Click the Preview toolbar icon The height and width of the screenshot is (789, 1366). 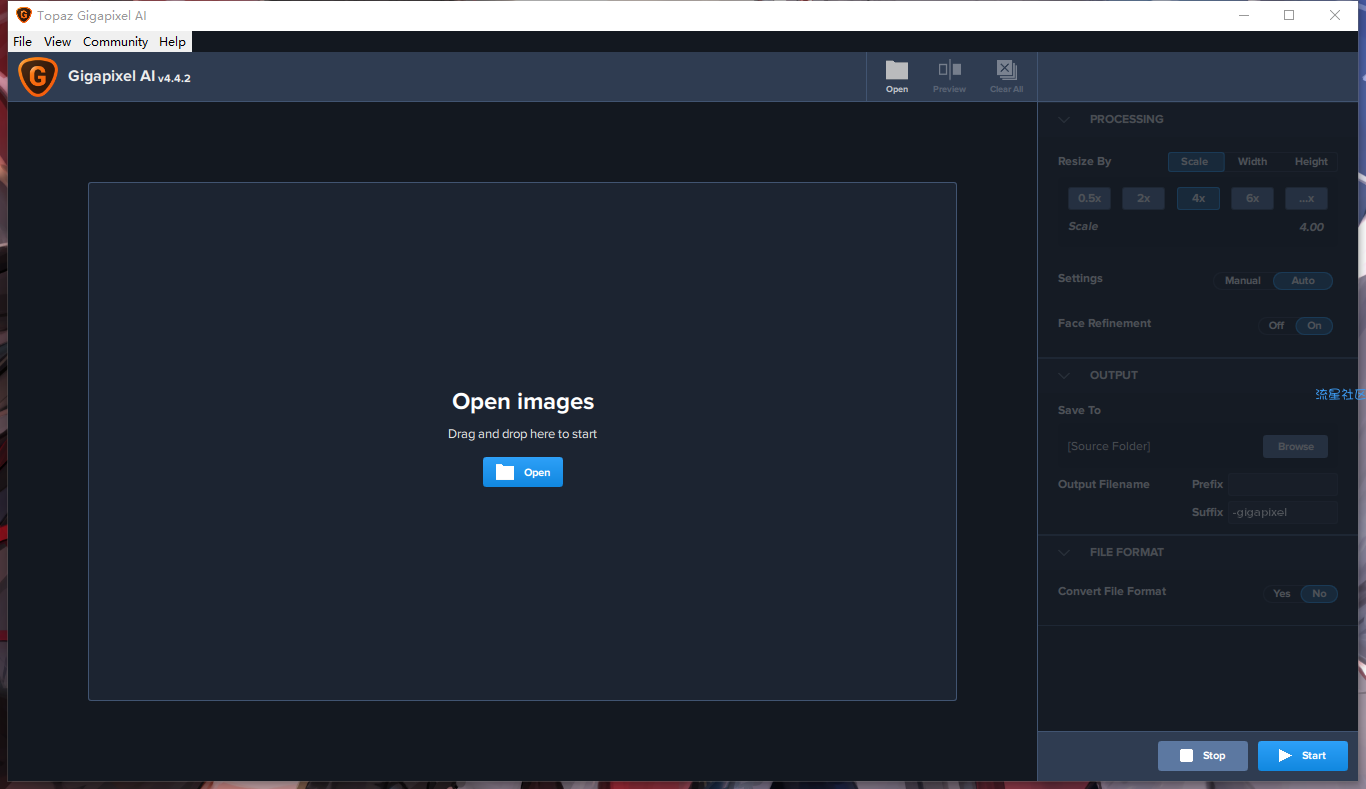click(x=949, y=76)
